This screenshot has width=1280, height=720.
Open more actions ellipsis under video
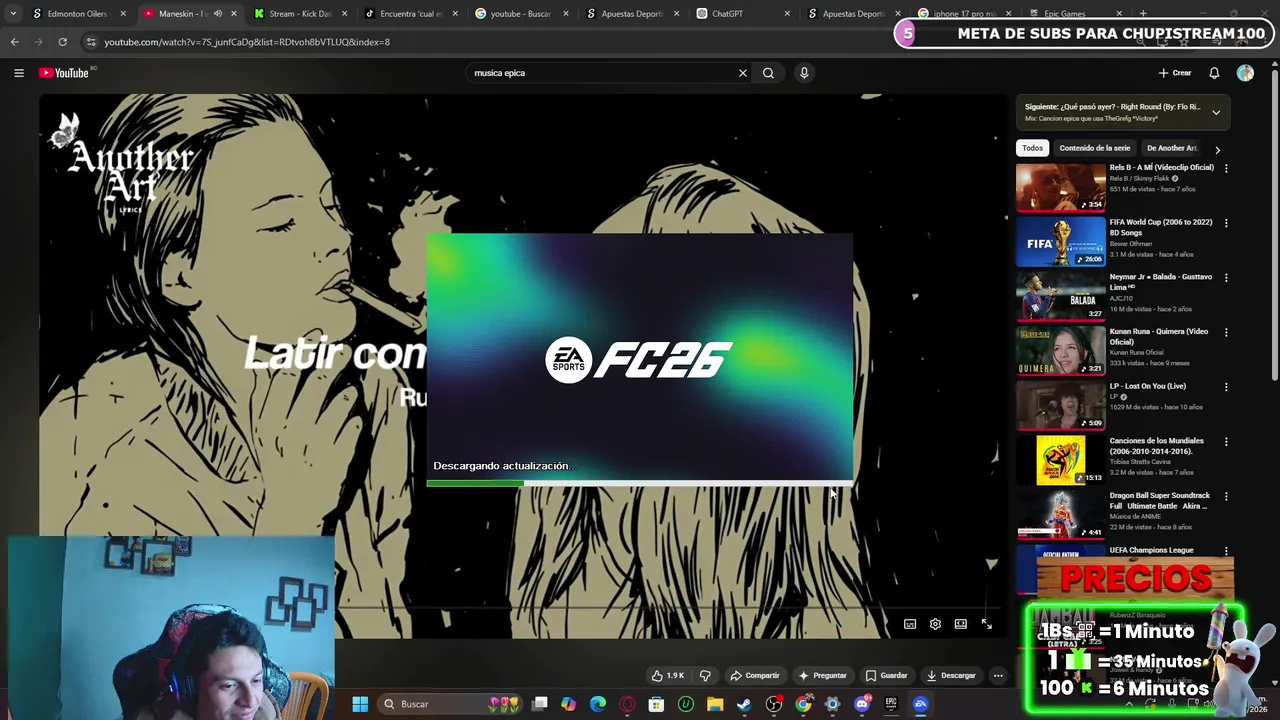[998, 676]
